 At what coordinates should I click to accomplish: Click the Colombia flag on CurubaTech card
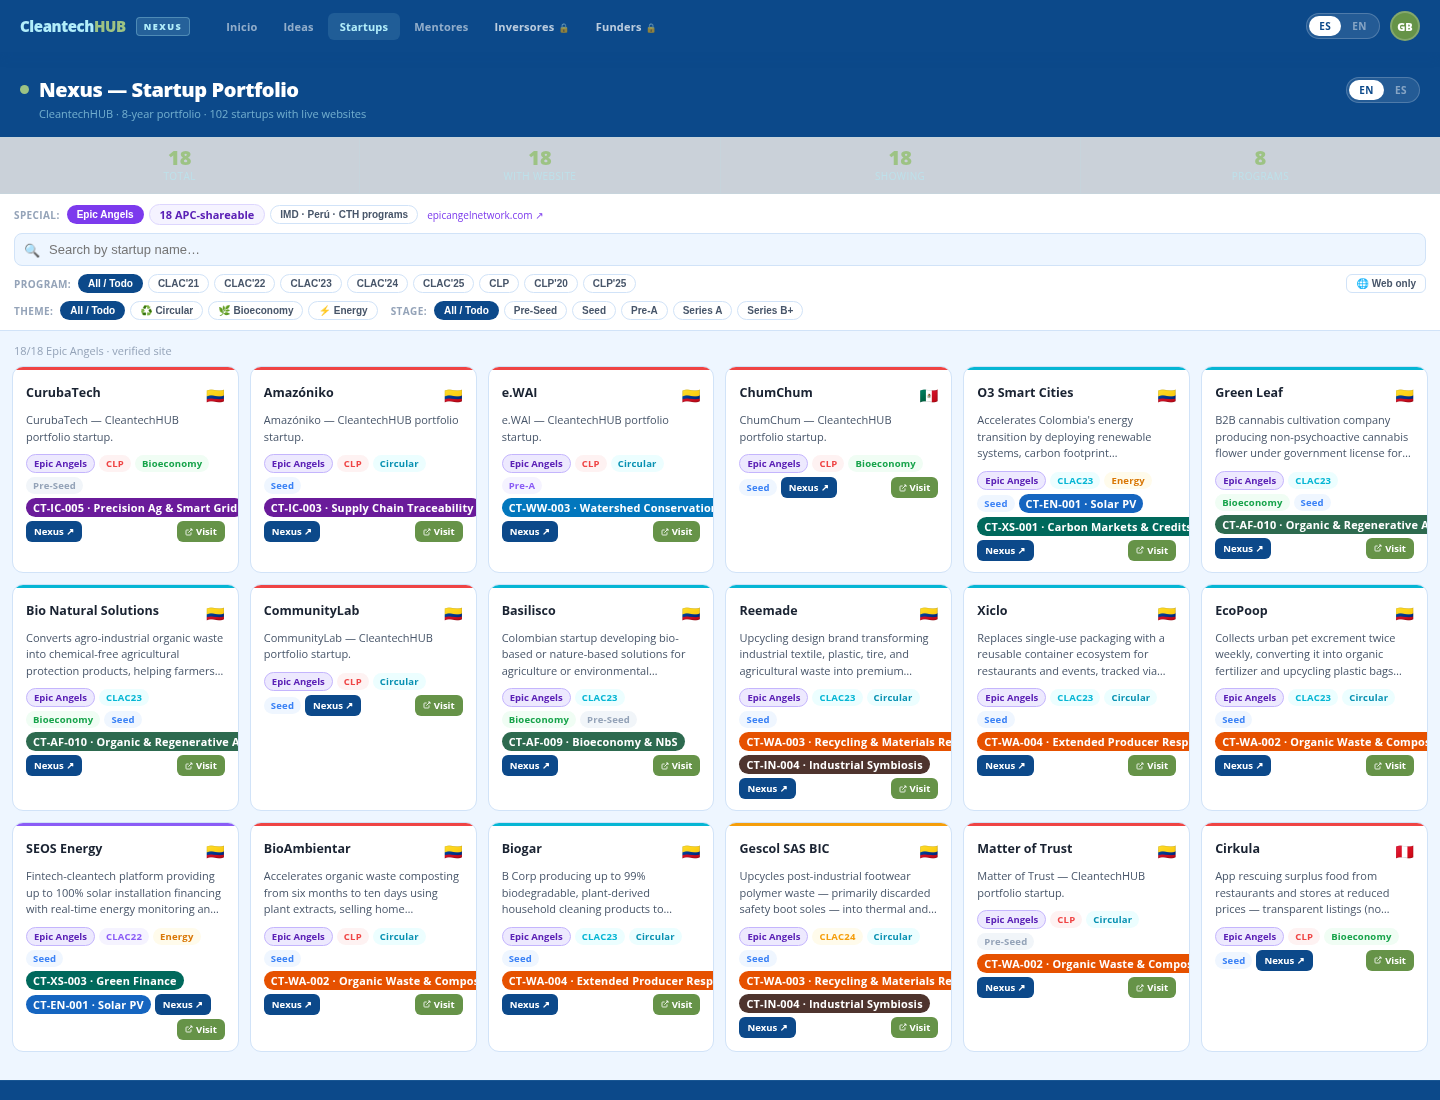click(215, 396)
